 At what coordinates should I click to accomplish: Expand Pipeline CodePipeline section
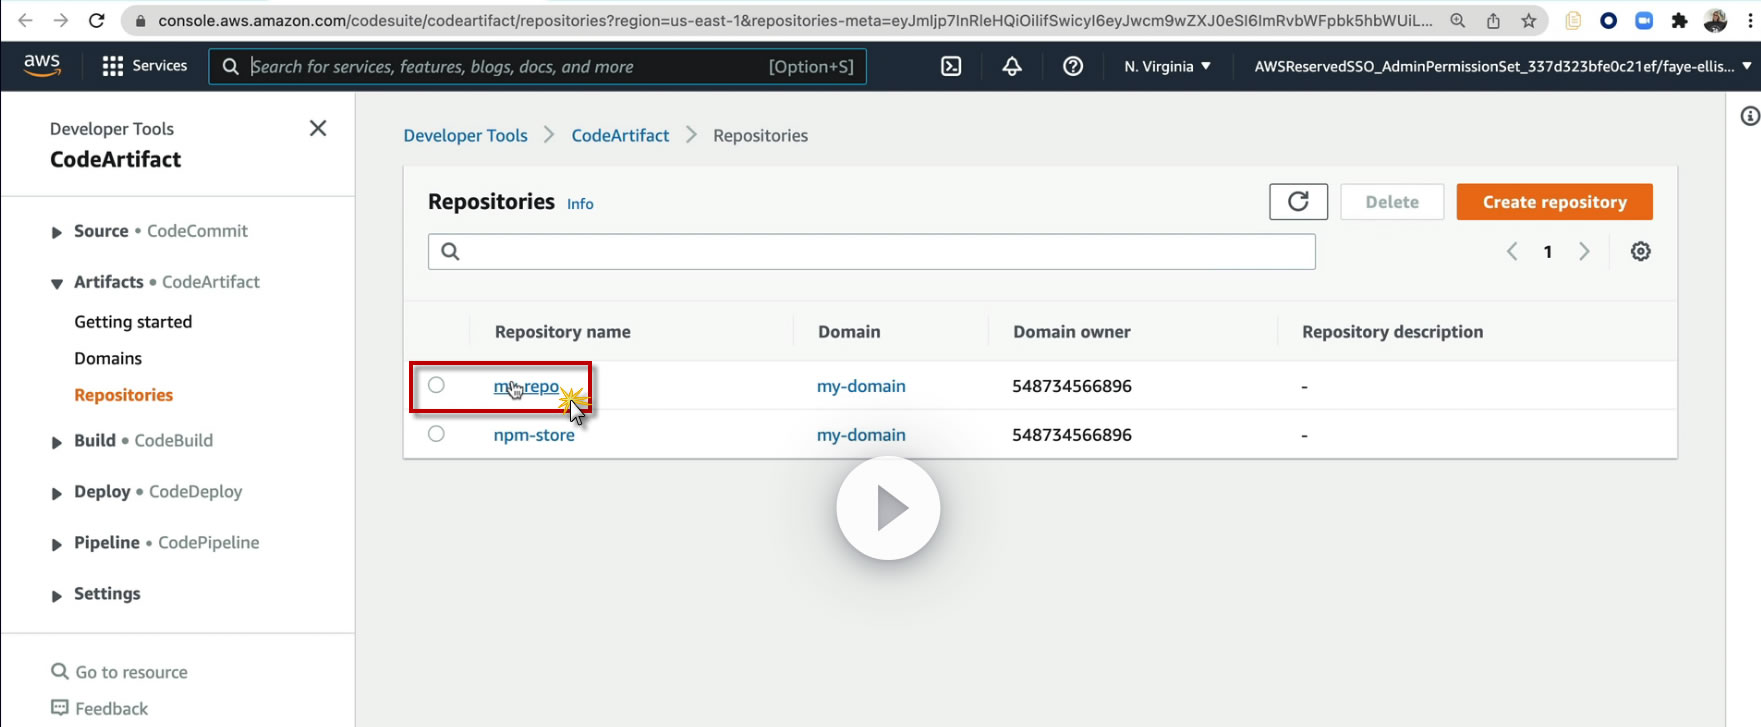tap(57, 544)
